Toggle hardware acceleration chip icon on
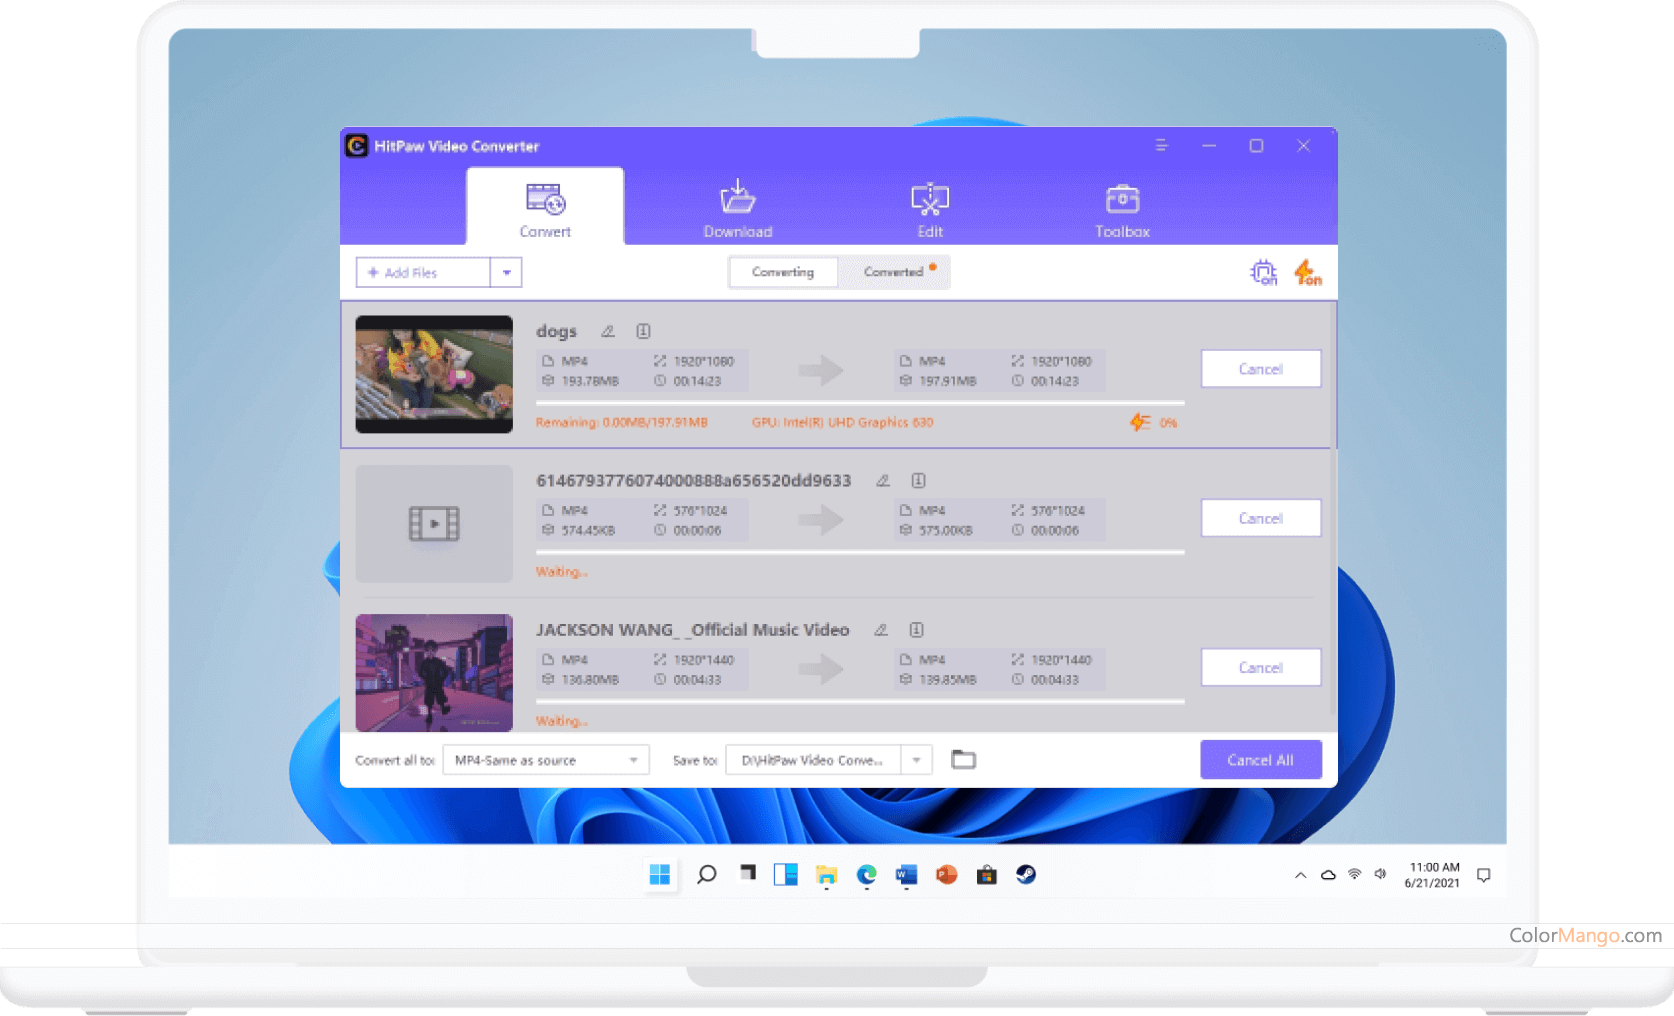1674x1016 pixels. click(x=1265, y=272)
